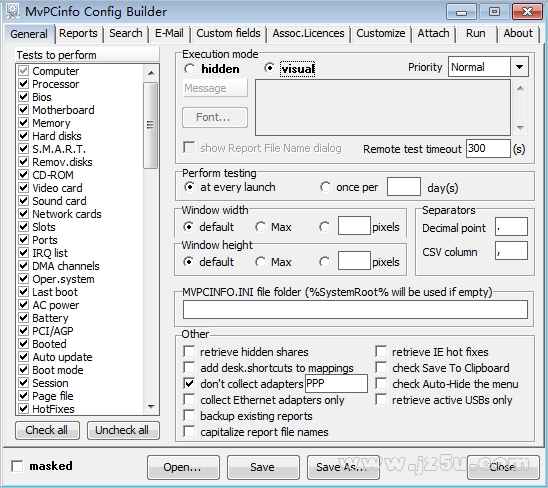Click the Save As... button
Viewport: 548px width, 488px height.
(x=343, y=467)
